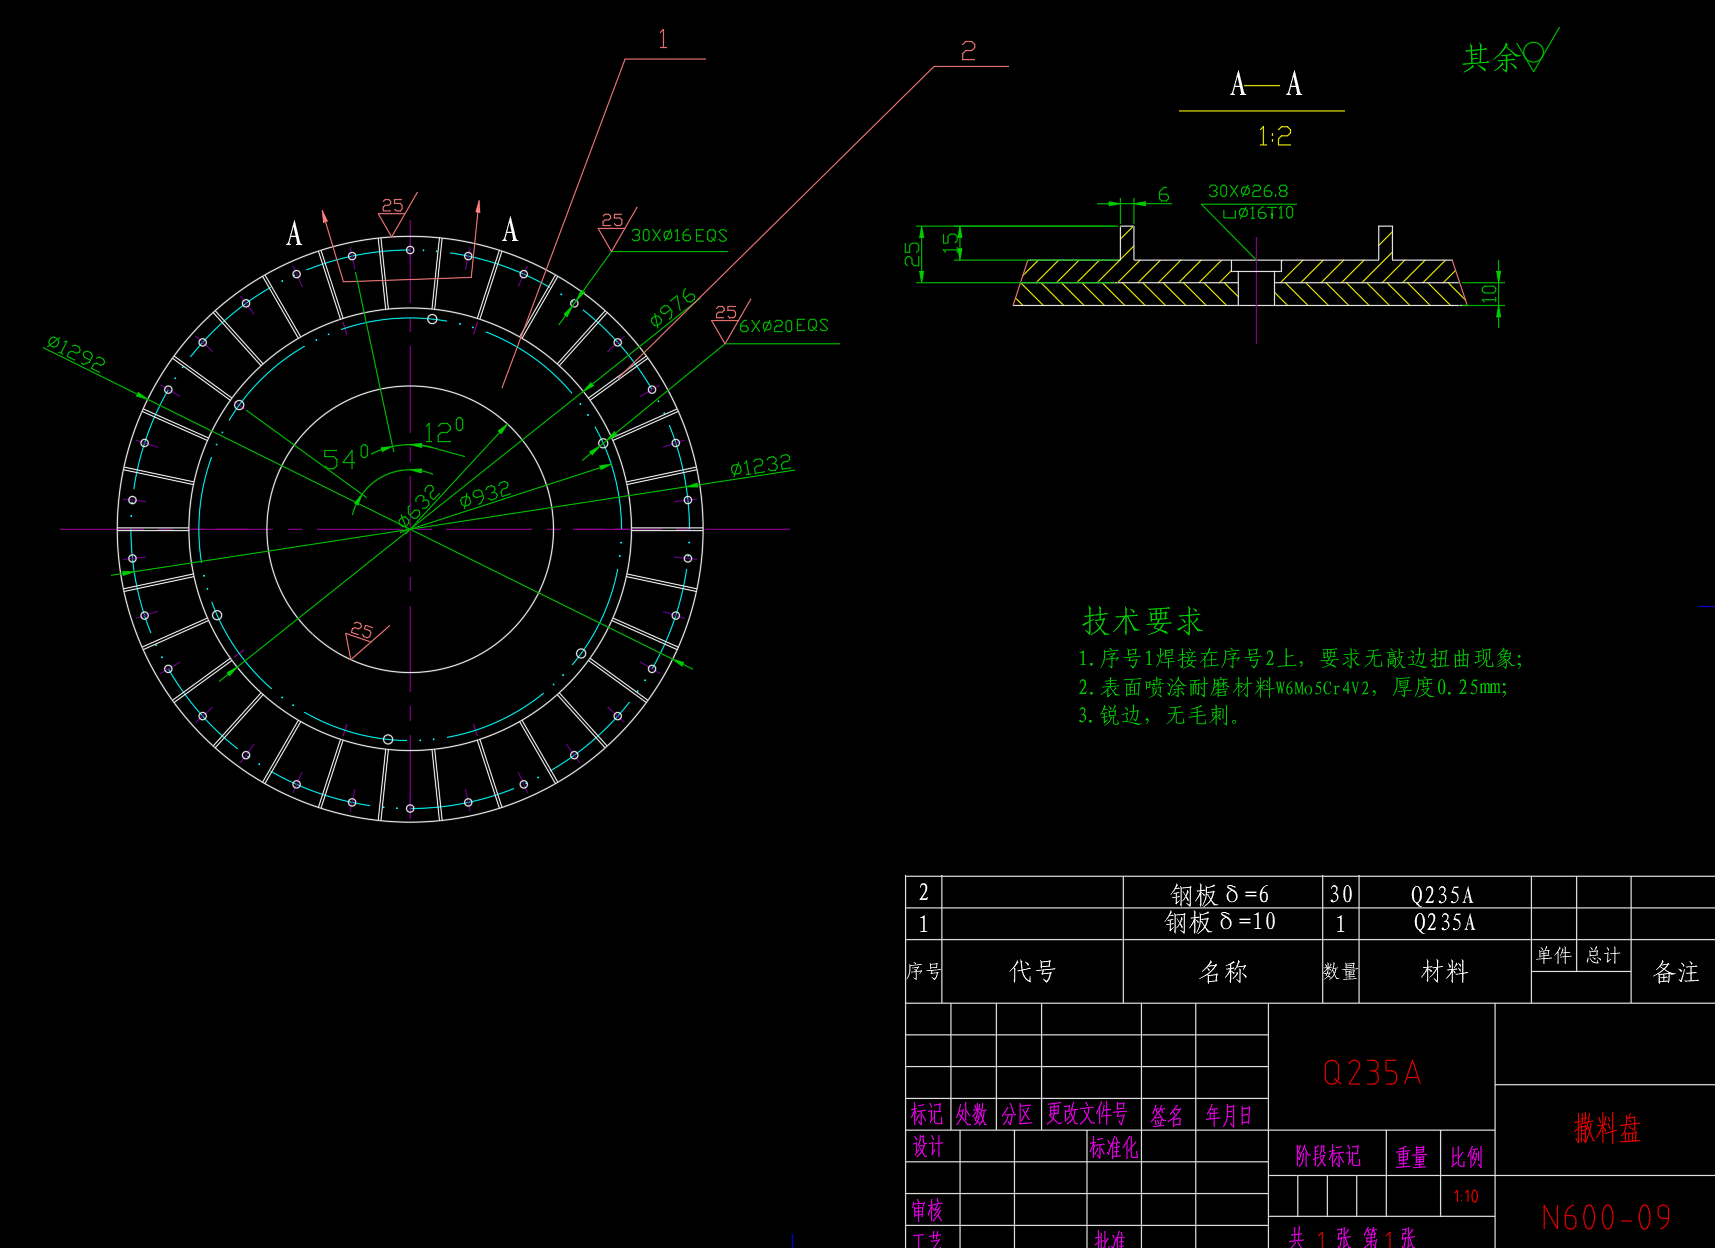Click the 技术要求 heading

click(1143, 621)
